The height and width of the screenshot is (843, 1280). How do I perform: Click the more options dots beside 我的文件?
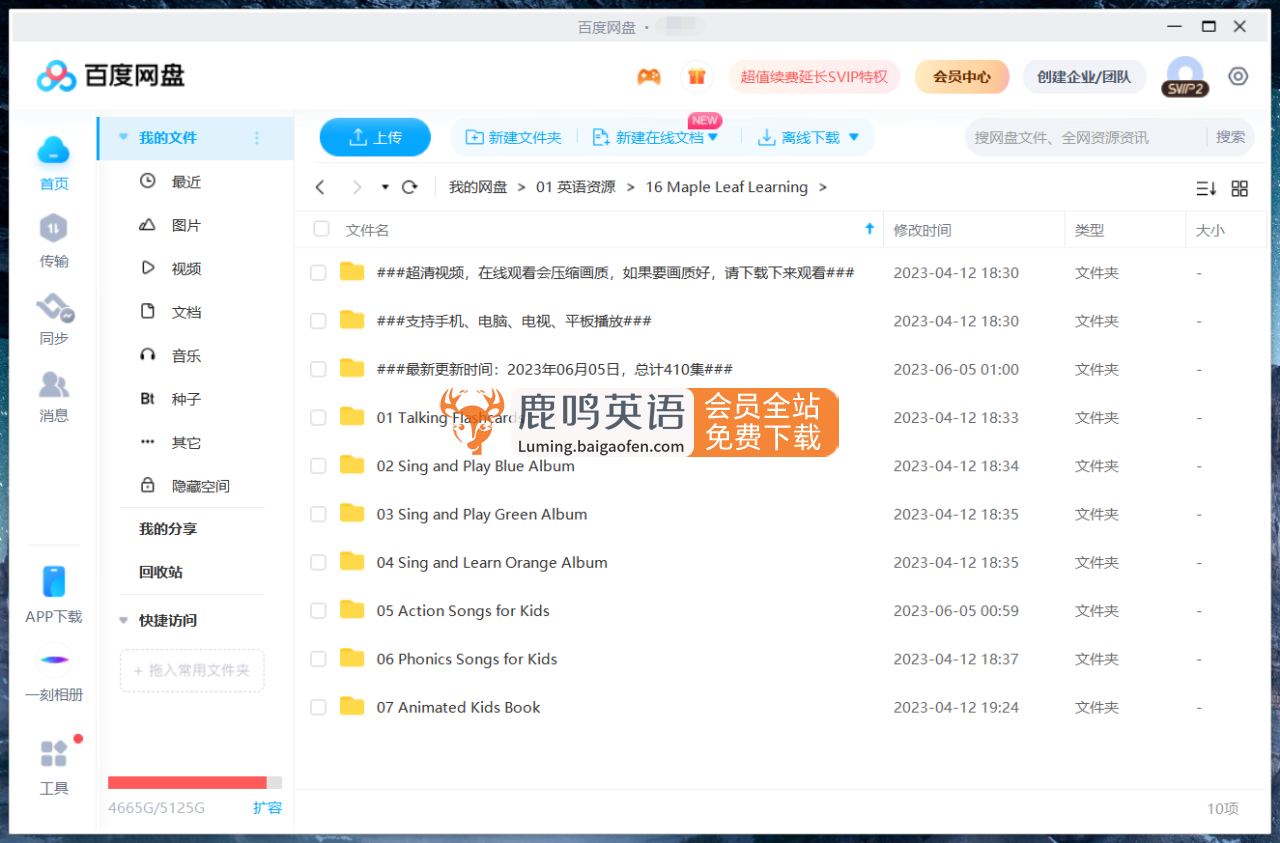pyautogui.click(x=256, y=138)
